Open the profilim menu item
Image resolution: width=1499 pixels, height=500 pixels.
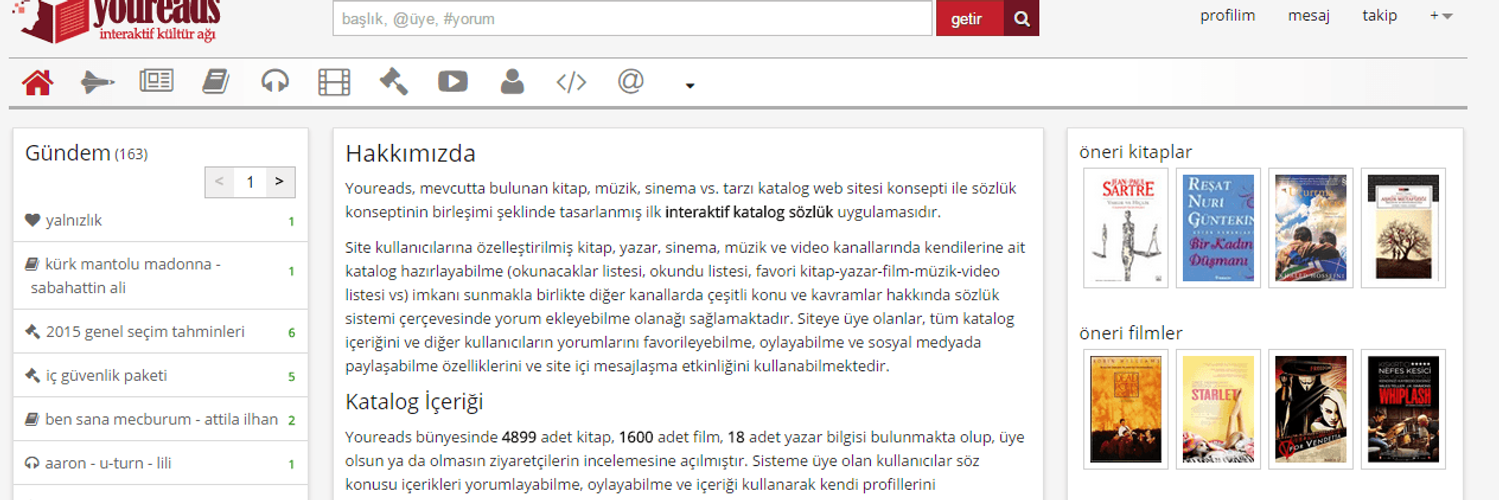pos(1227,15)
